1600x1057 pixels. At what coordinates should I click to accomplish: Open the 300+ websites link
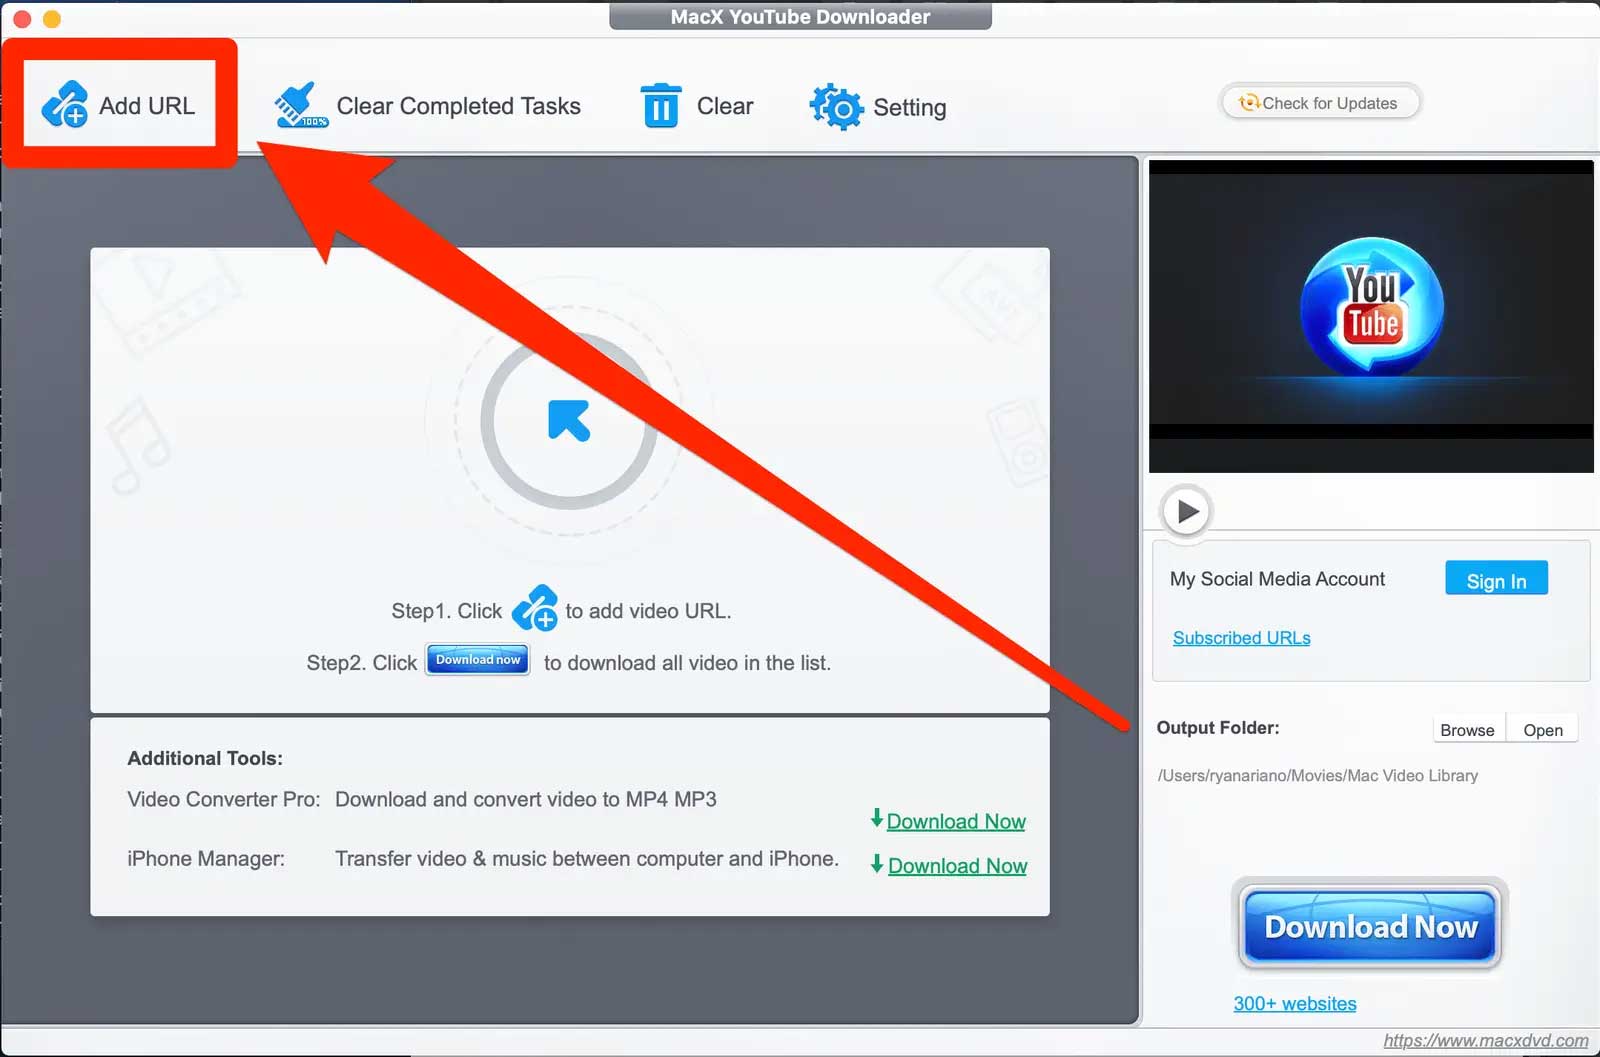coord(1294,1003)
